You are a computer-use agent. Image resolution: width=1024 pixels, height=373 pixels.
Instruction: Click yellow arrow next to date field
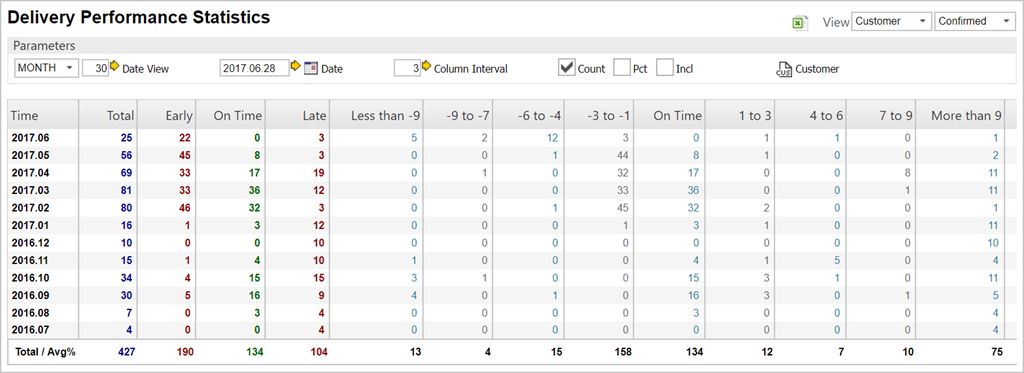click(295, 67)
